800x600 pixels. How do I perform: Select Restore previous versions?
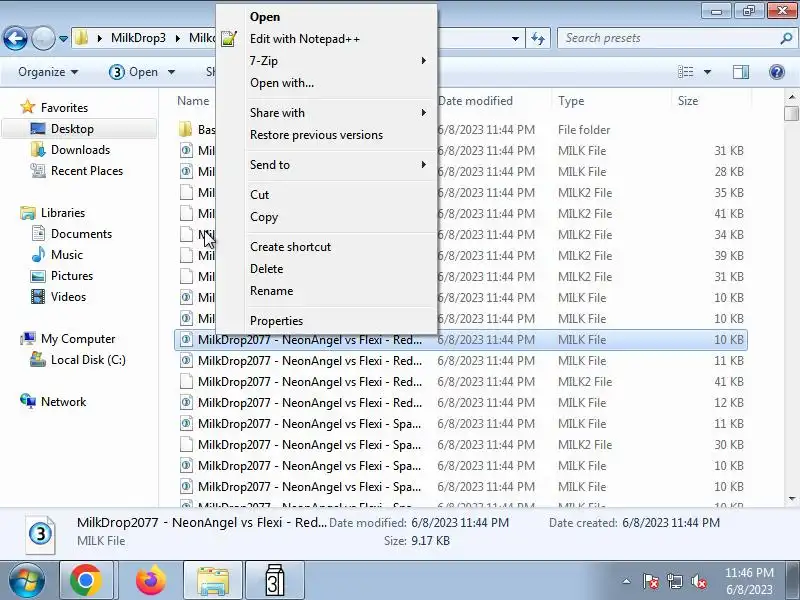[x=327, y=135]
